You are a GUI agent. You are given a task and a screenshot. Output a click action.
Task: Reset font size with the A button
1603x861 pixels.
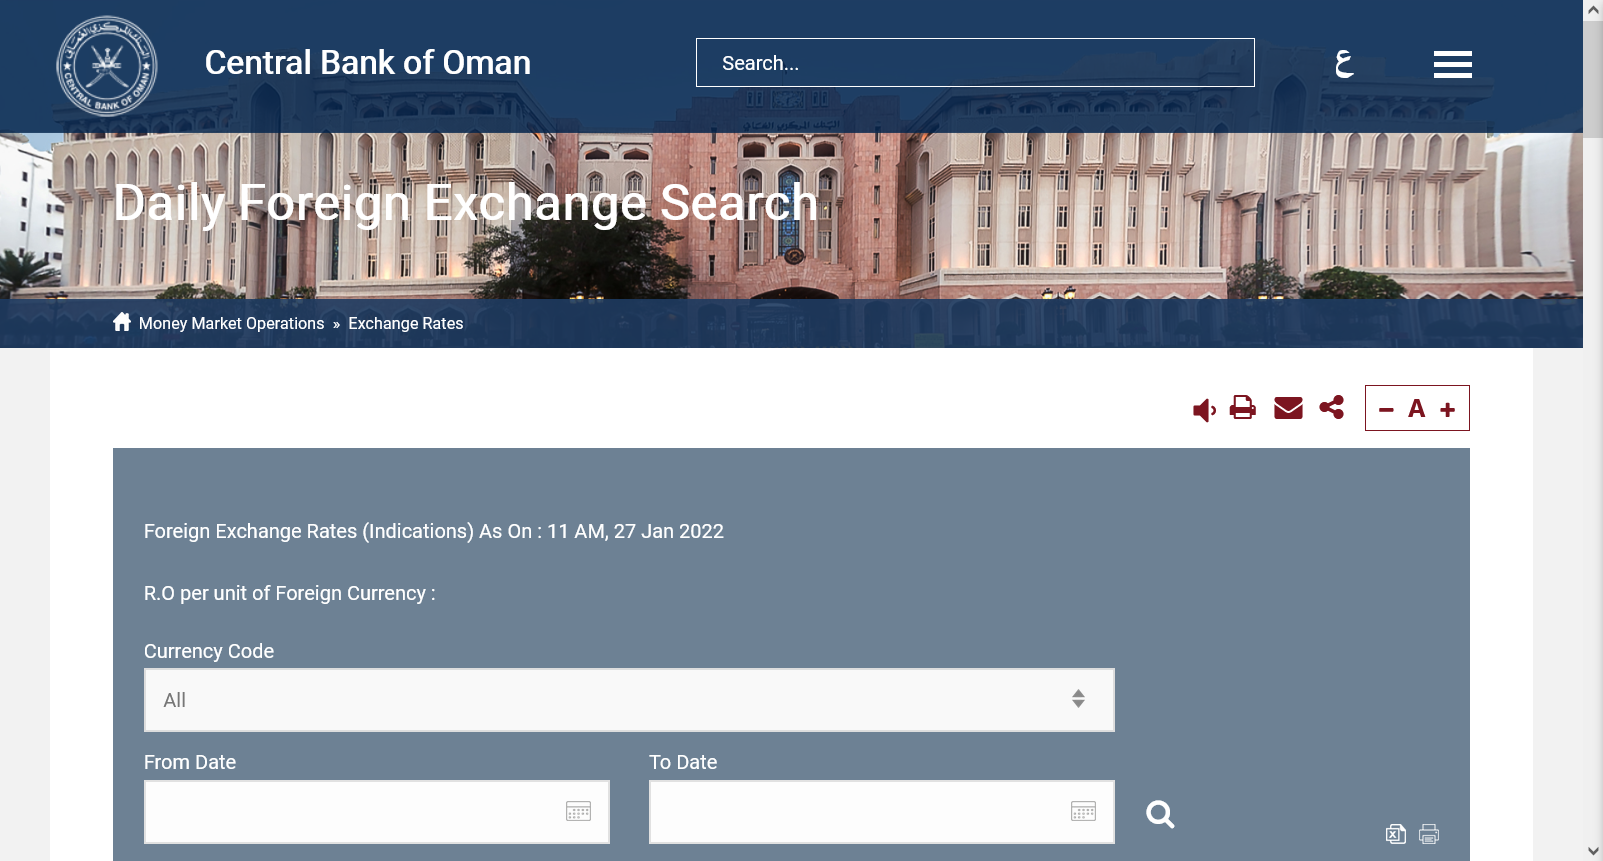(x=1416, y=409)
